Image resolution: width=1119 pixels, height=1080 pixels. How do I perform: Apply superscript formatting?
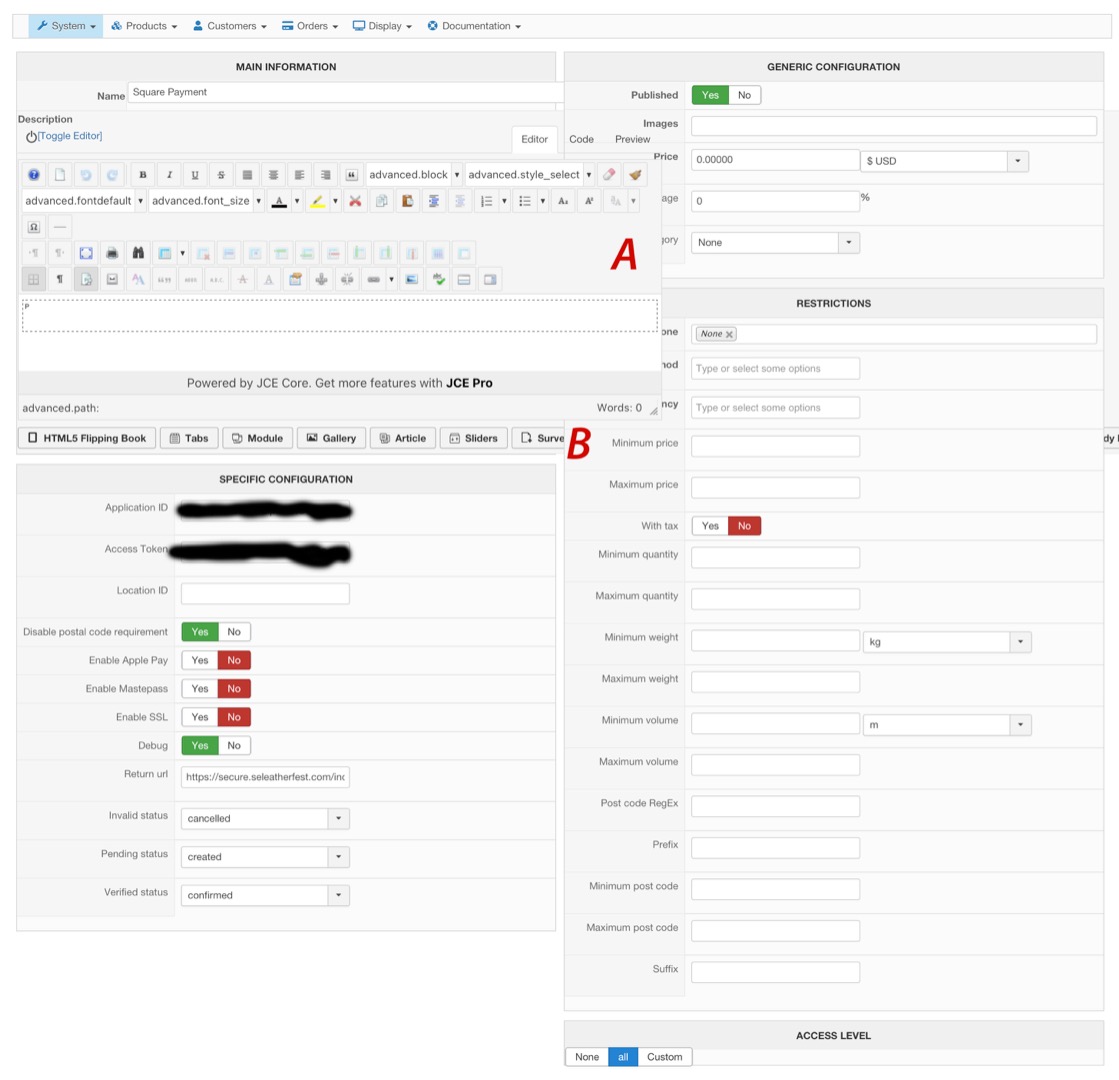tap(589, 201)
